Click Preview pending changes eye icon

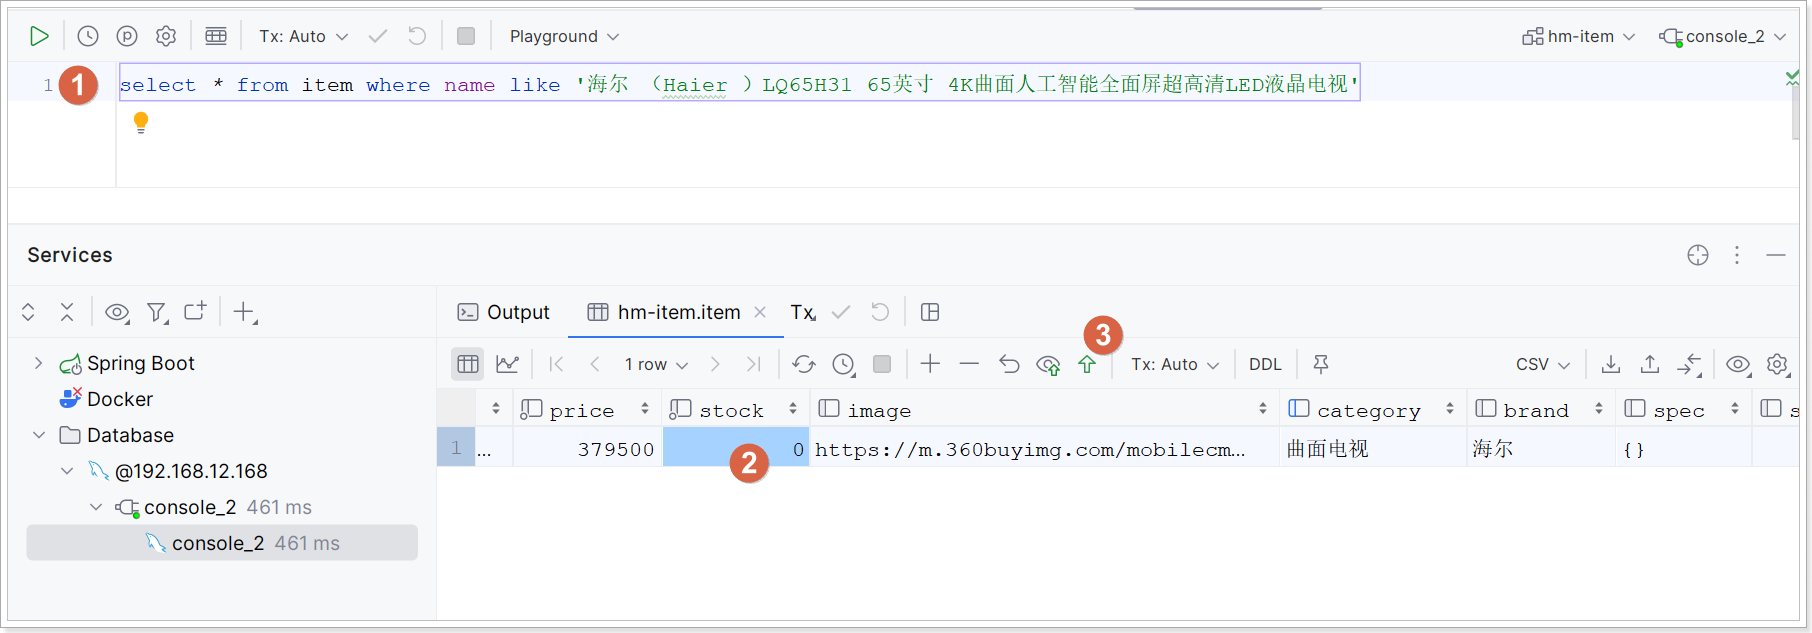[x=1048, y=365]
